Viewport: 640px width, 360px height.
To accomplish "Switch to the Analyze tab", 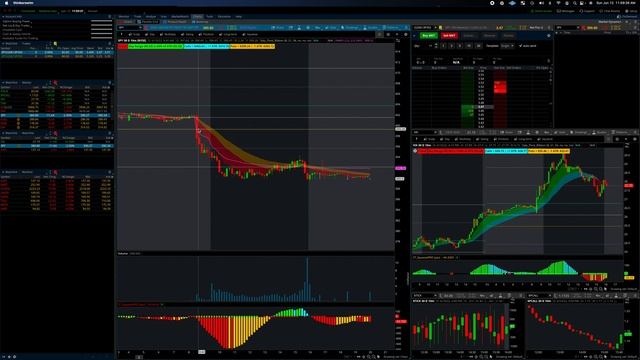I will (x=151, y=17).
